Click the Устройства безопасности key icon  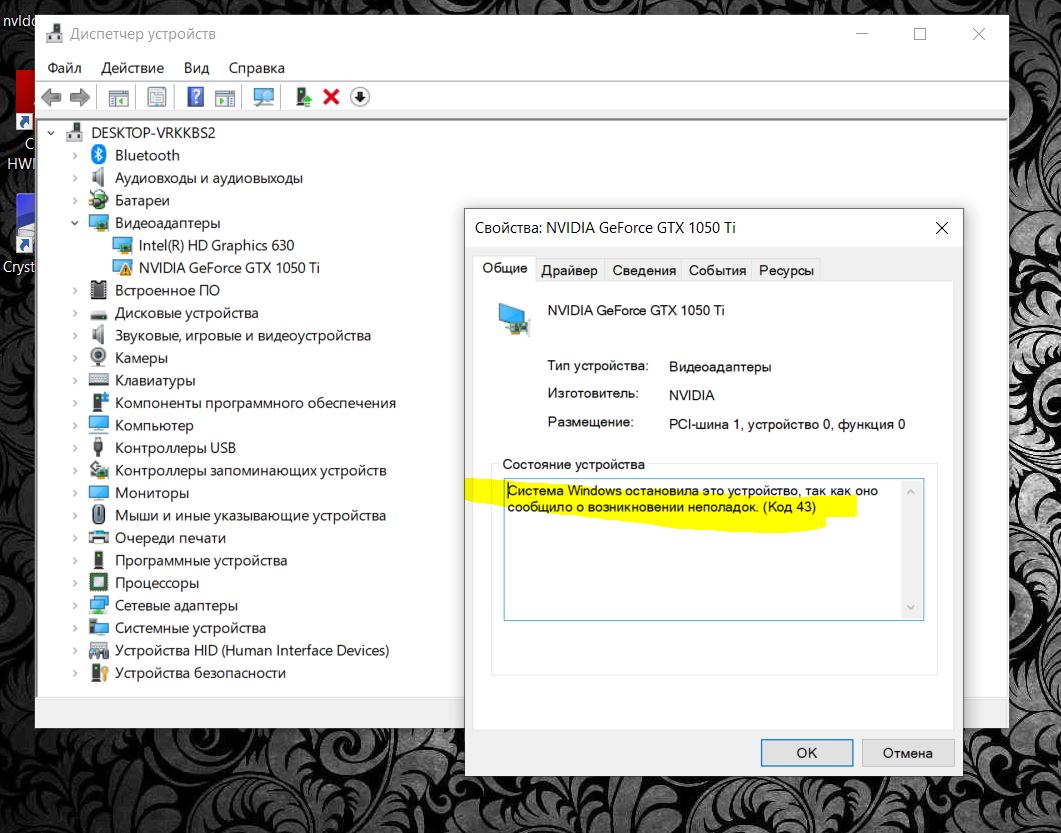(99, 672)
